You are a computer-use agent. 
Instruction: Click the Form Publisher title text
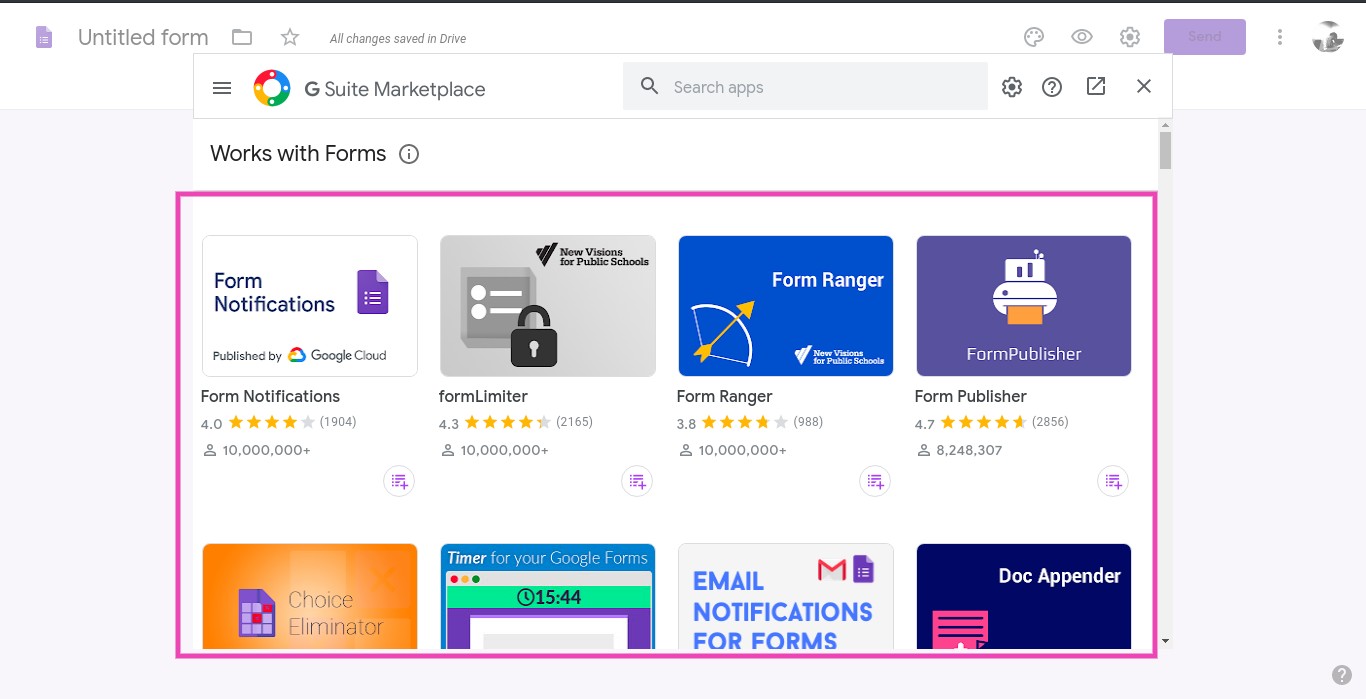pos(971,396)
